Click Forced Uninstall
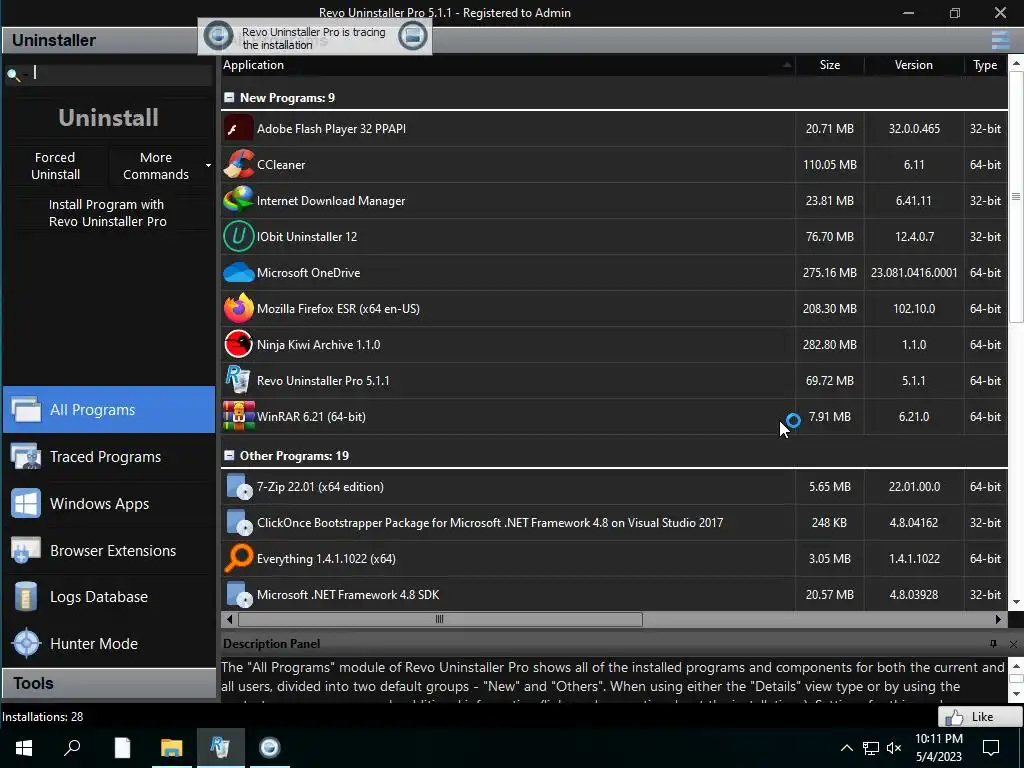 coord(56,166)
